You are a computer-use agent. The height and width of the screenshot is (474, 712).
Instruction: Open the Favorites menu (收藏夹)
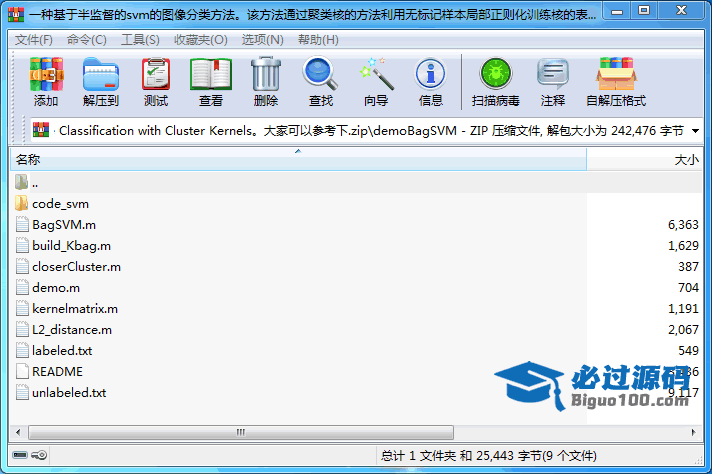click(200, 40)
